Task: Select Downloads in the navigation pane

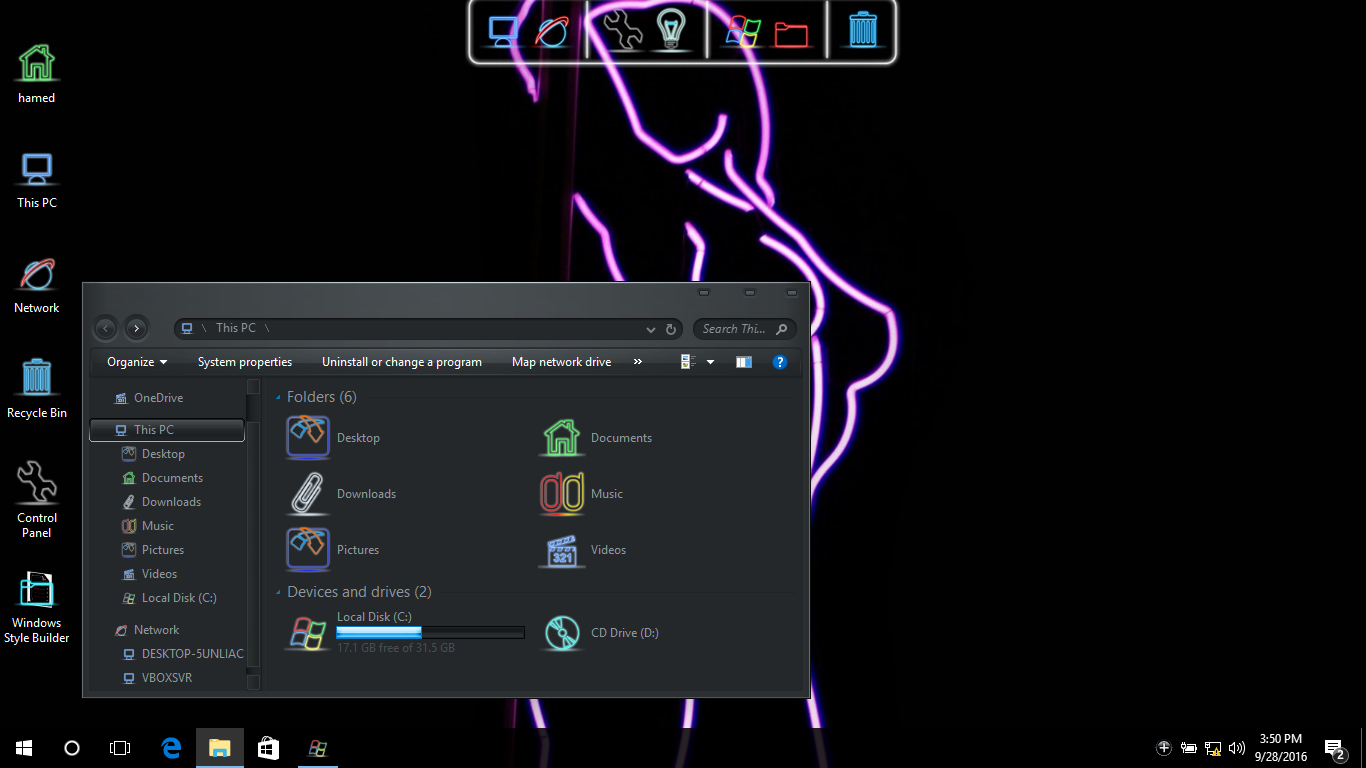Action: (x=171, y=502)
